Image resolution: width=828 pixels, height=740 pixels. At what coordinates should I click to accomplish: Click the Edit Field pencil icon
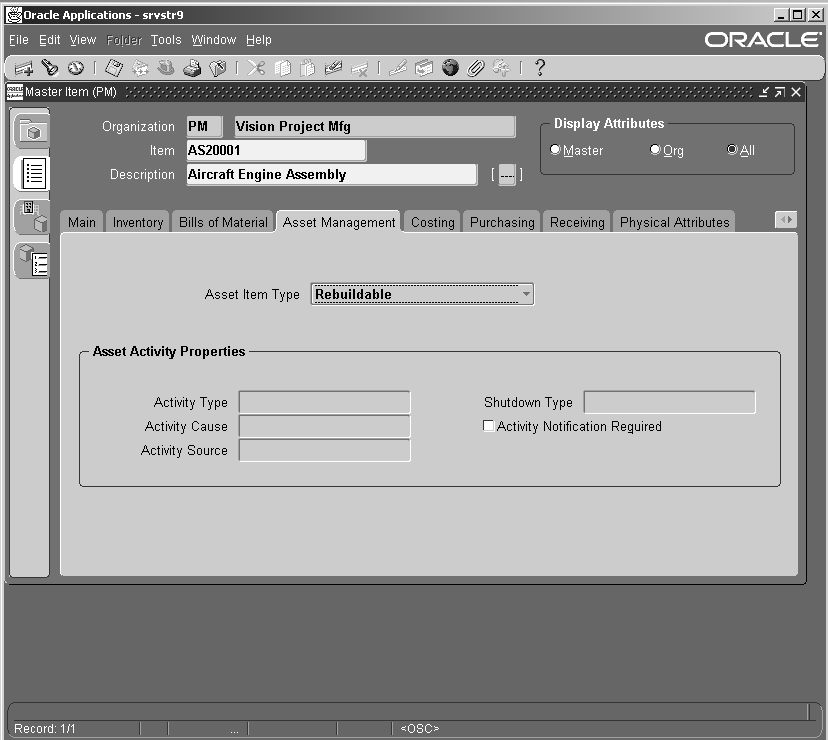coord(398,68)
